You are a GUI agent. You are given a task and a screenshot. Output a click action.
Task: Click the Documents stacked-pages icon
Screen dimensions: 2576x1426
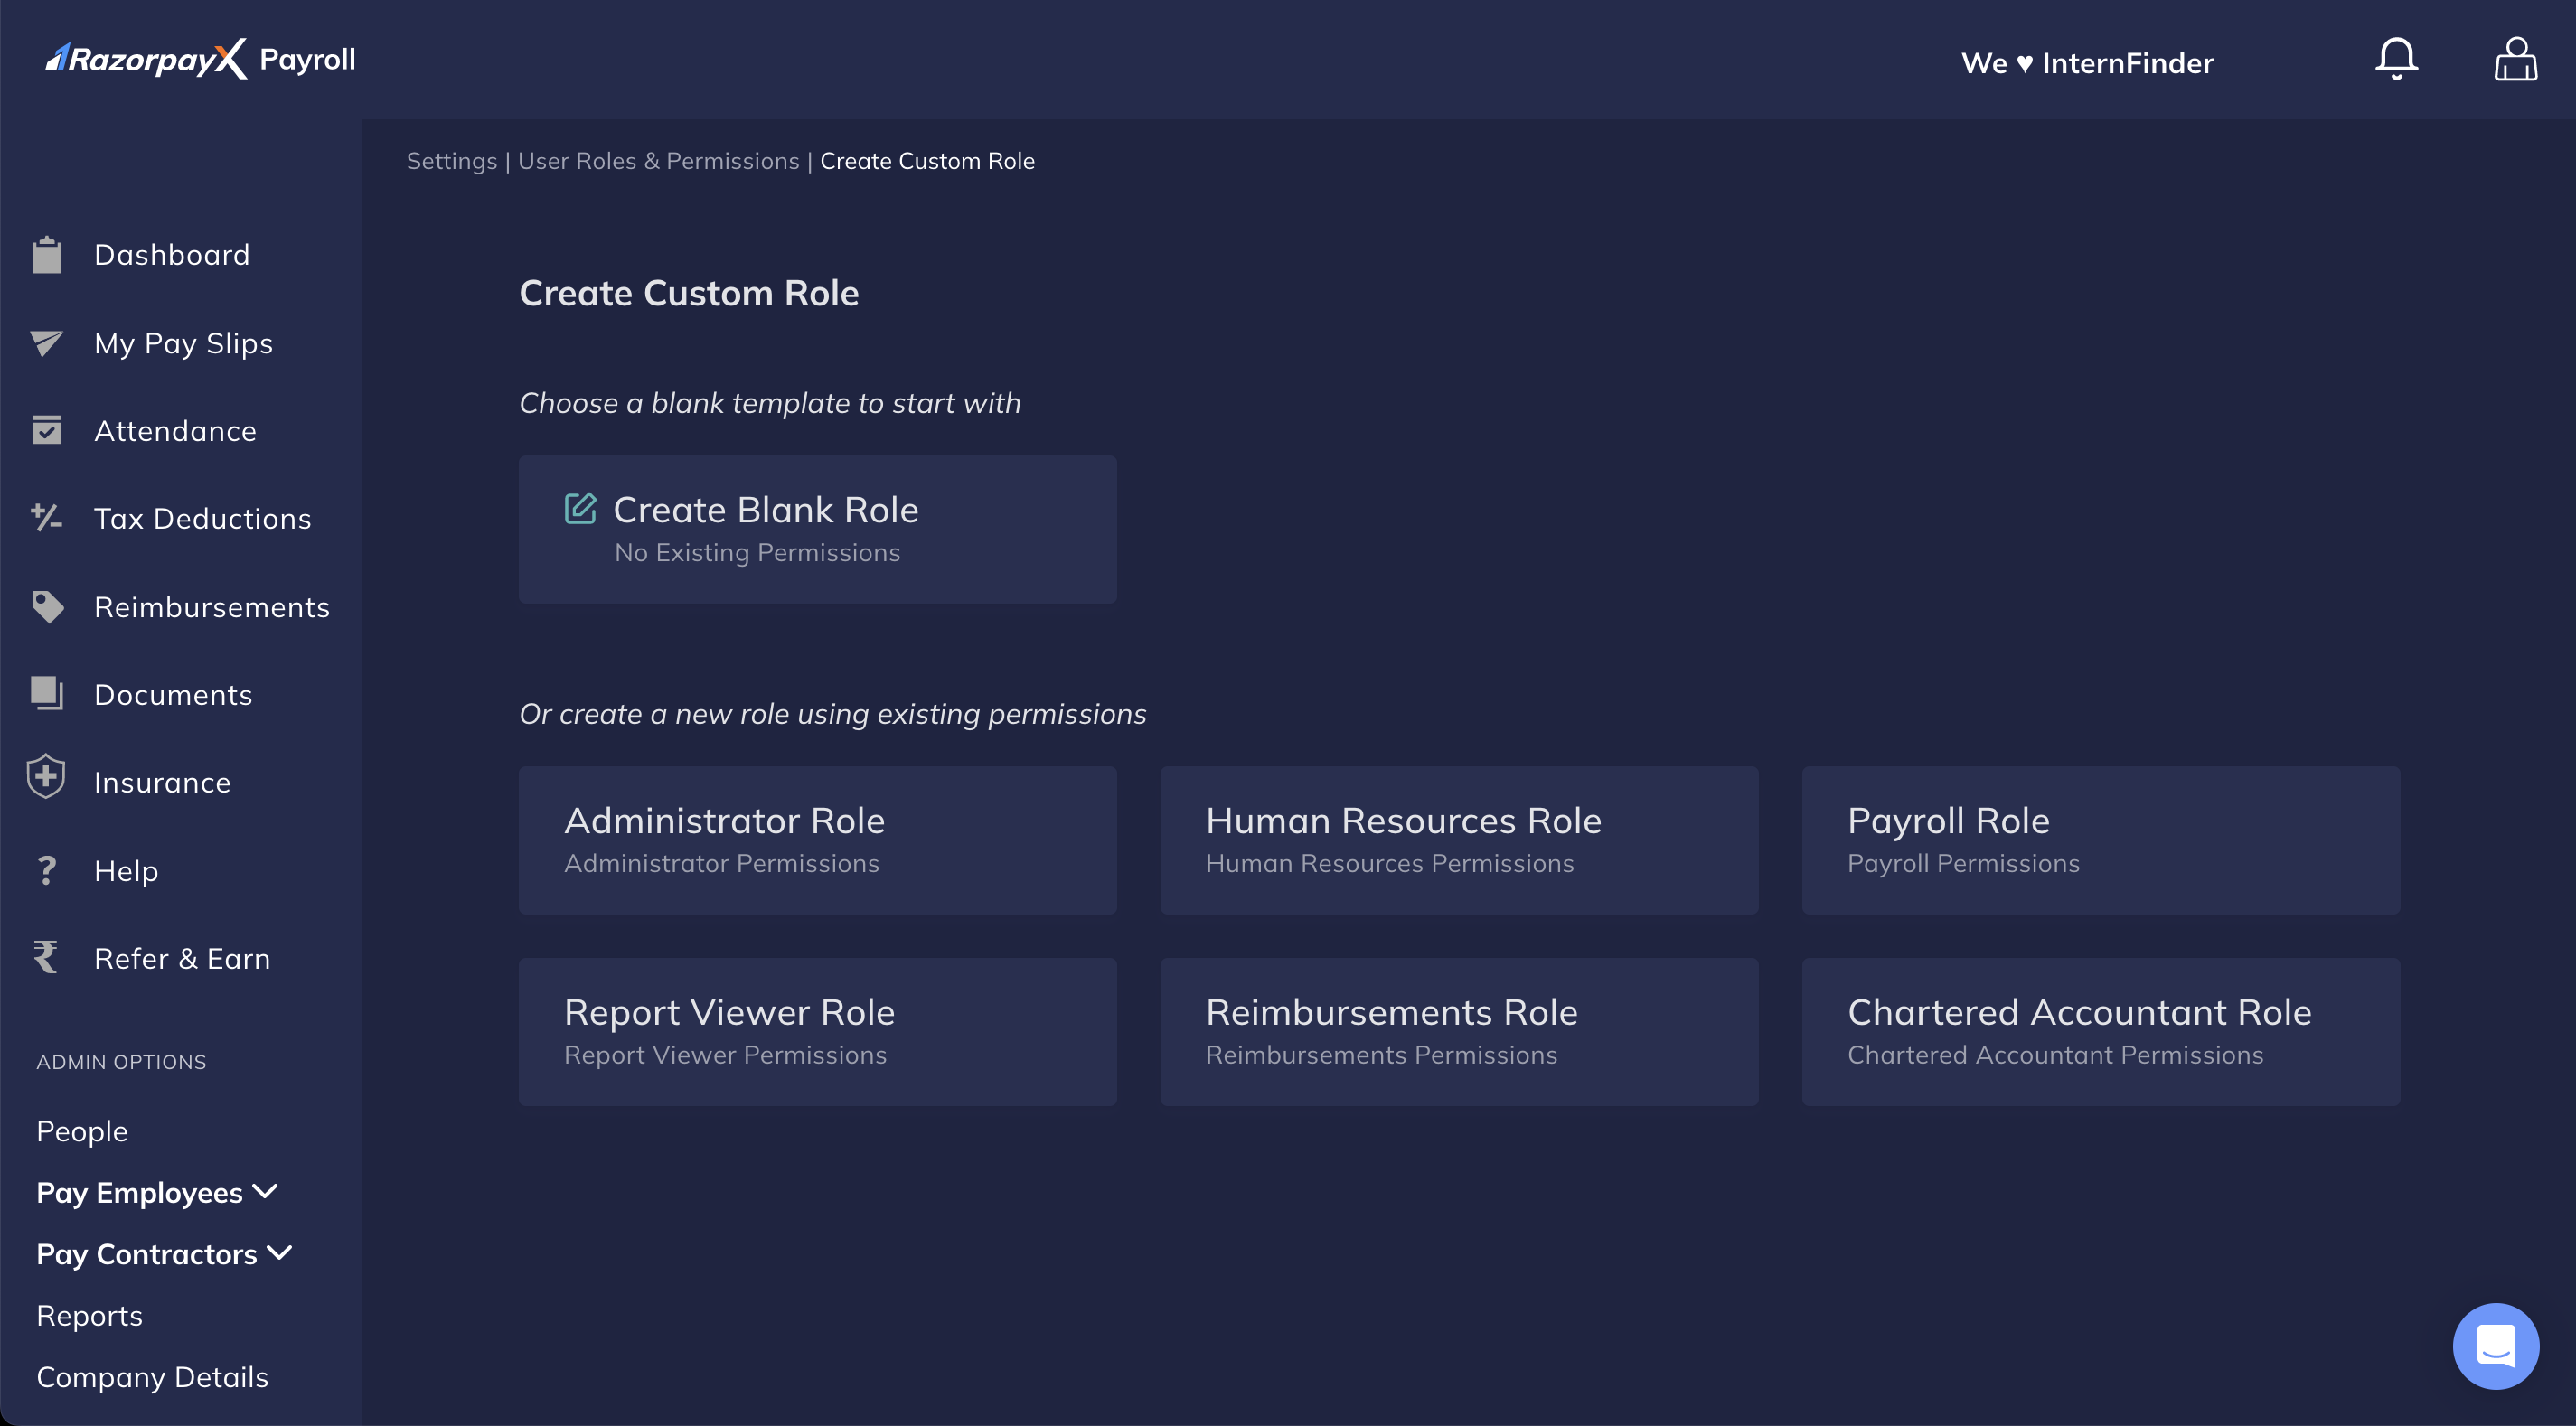pyautogui.click(x=46, y=693)
